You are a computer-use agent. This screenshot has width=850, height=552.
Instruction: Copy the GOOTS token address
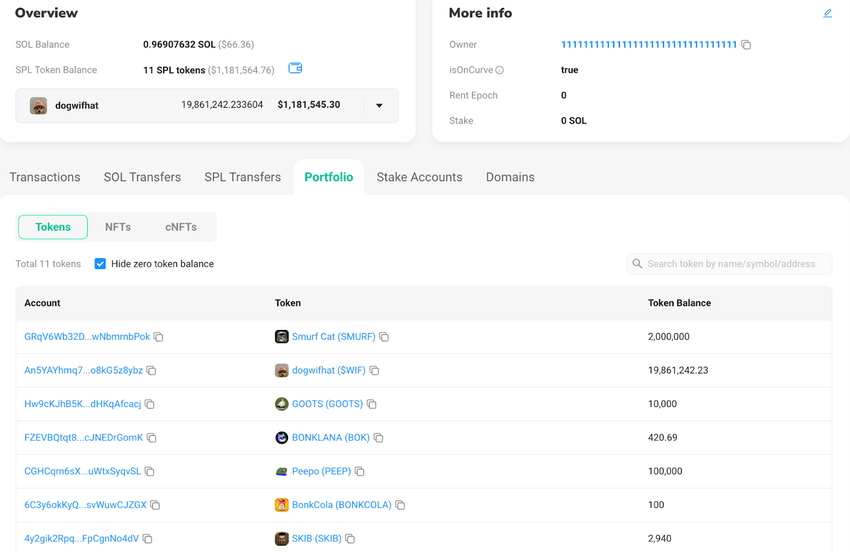click(372, 404)
